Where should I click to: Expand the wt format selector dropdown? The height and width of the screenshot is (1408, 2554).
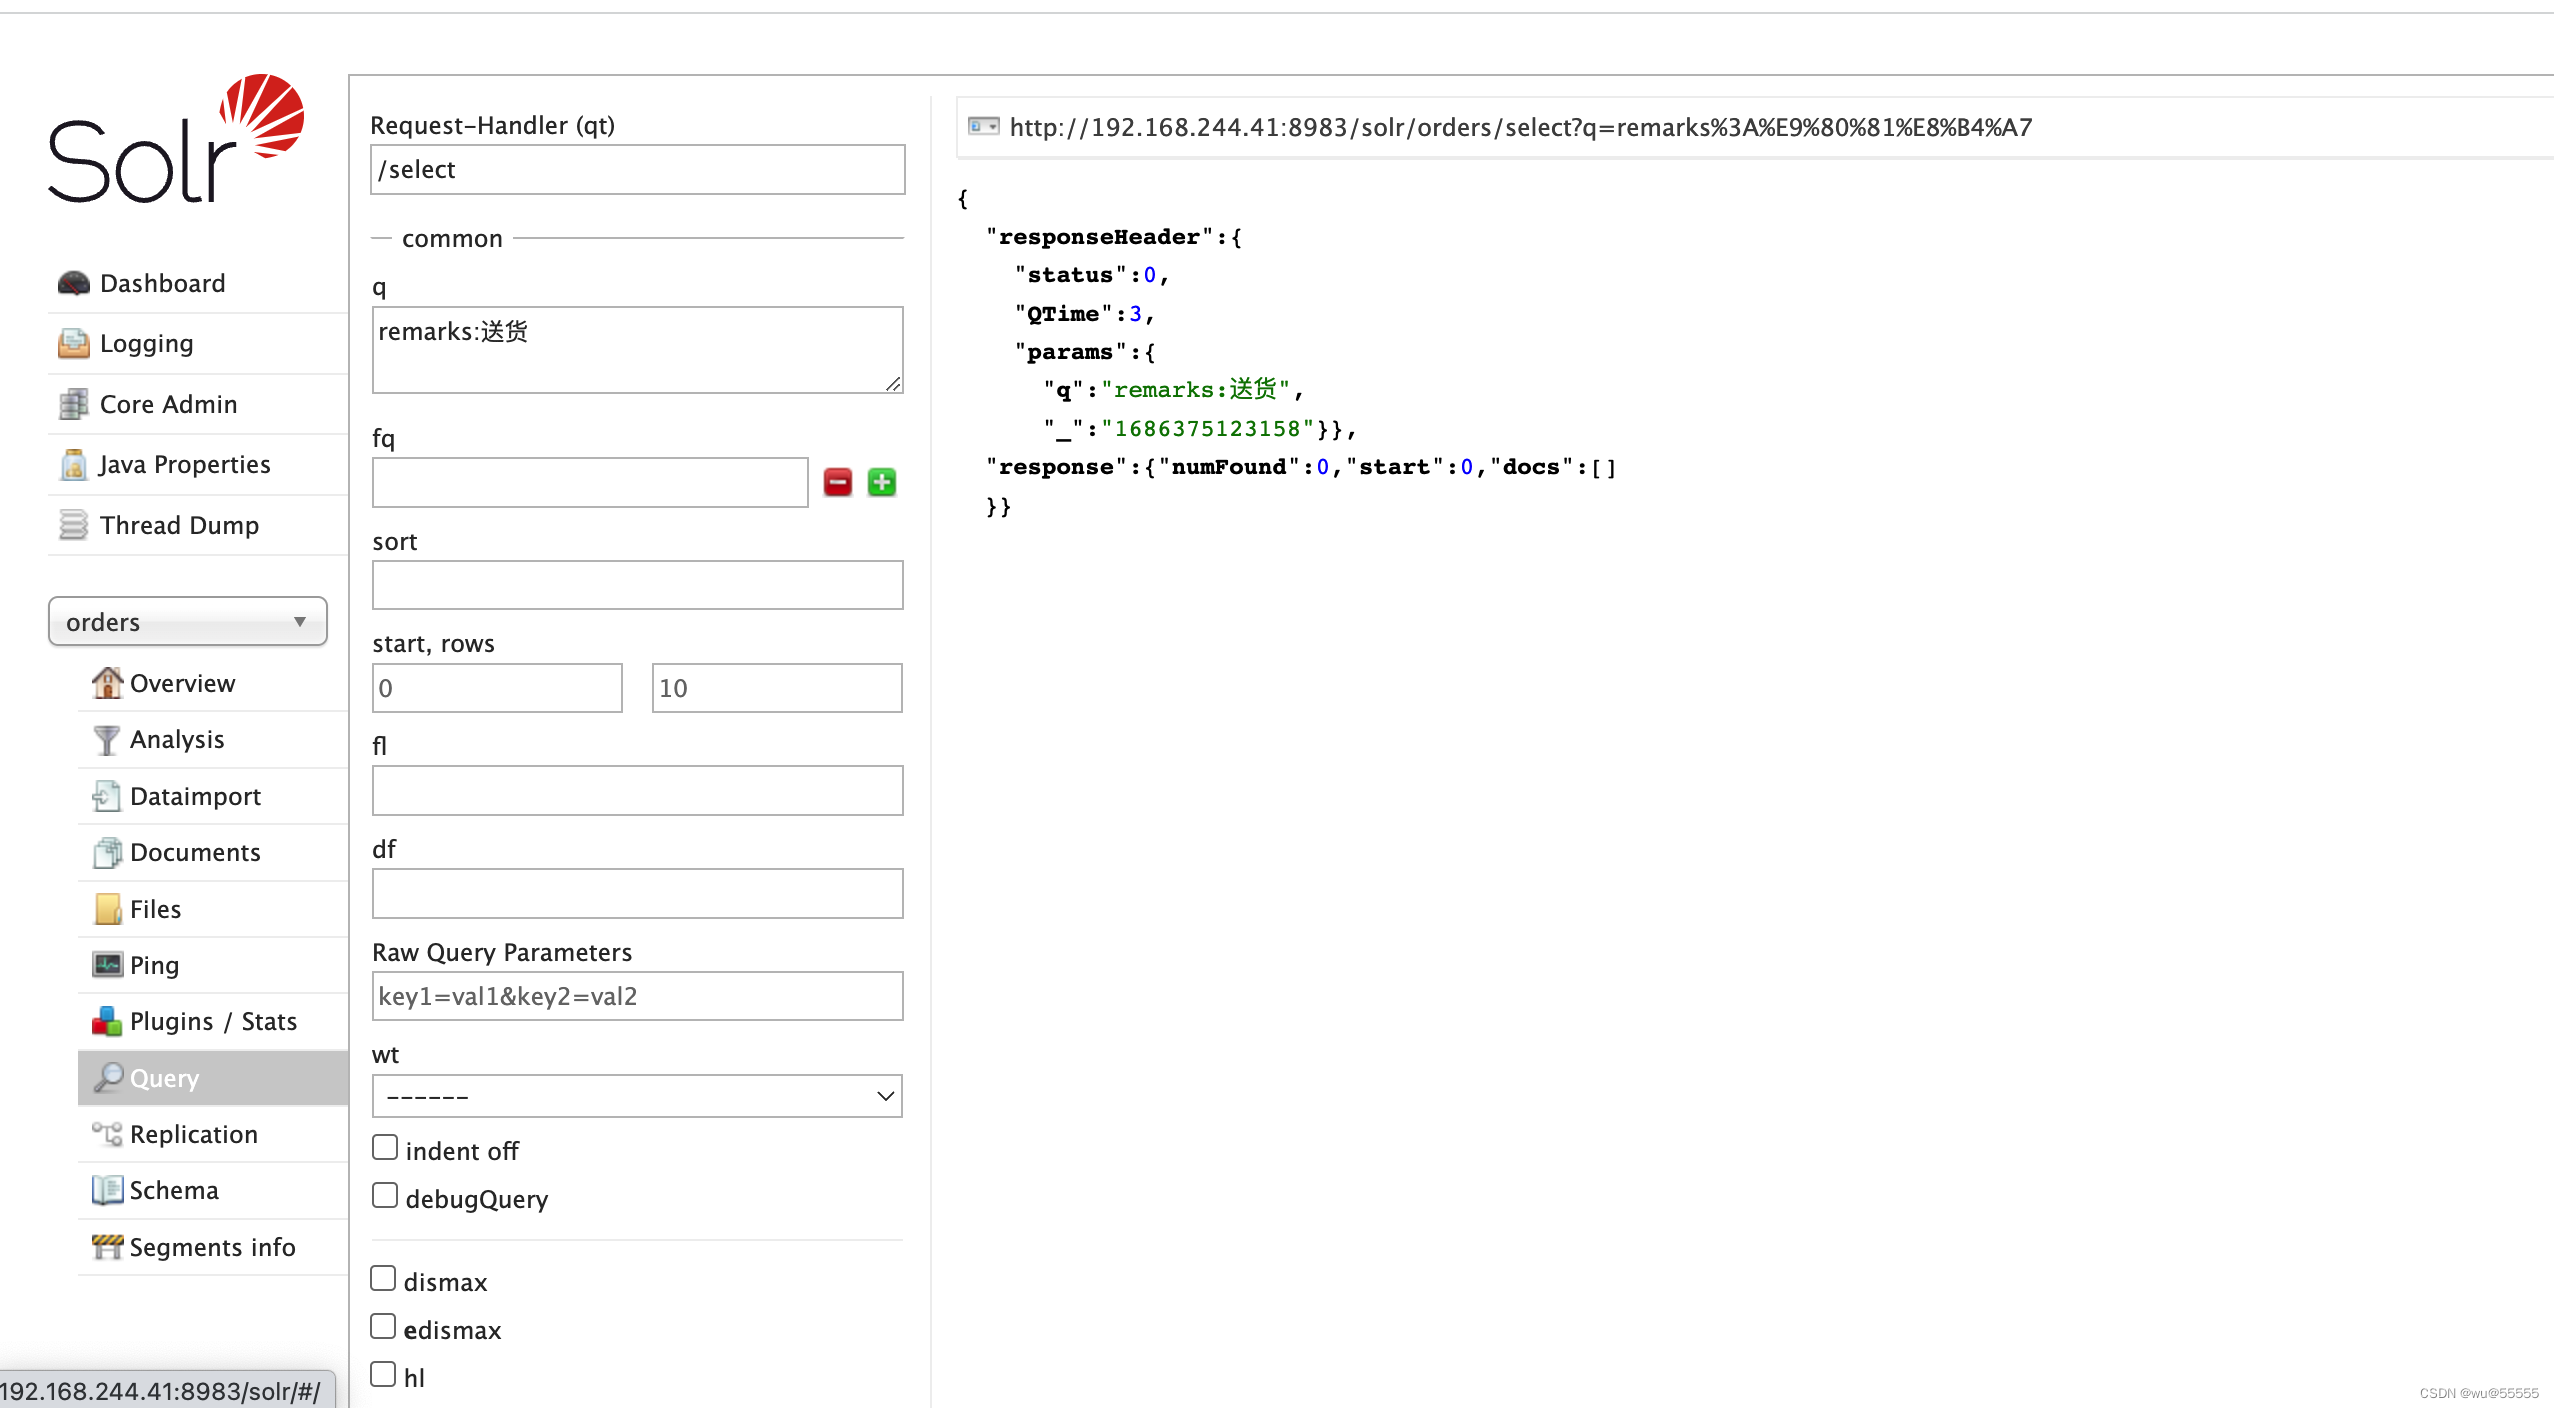pyautogui.click(x=638, y=1096)
